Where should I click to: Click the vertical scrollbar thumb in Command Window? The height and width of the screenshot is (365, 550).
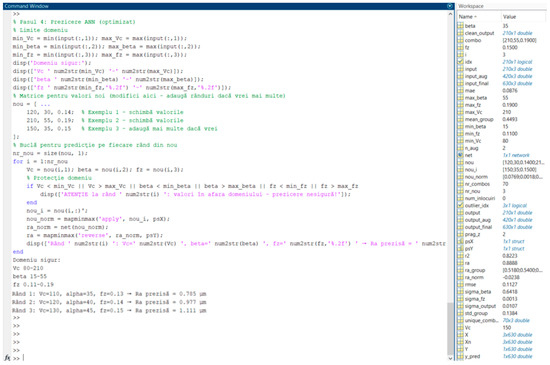click(450, 329)
